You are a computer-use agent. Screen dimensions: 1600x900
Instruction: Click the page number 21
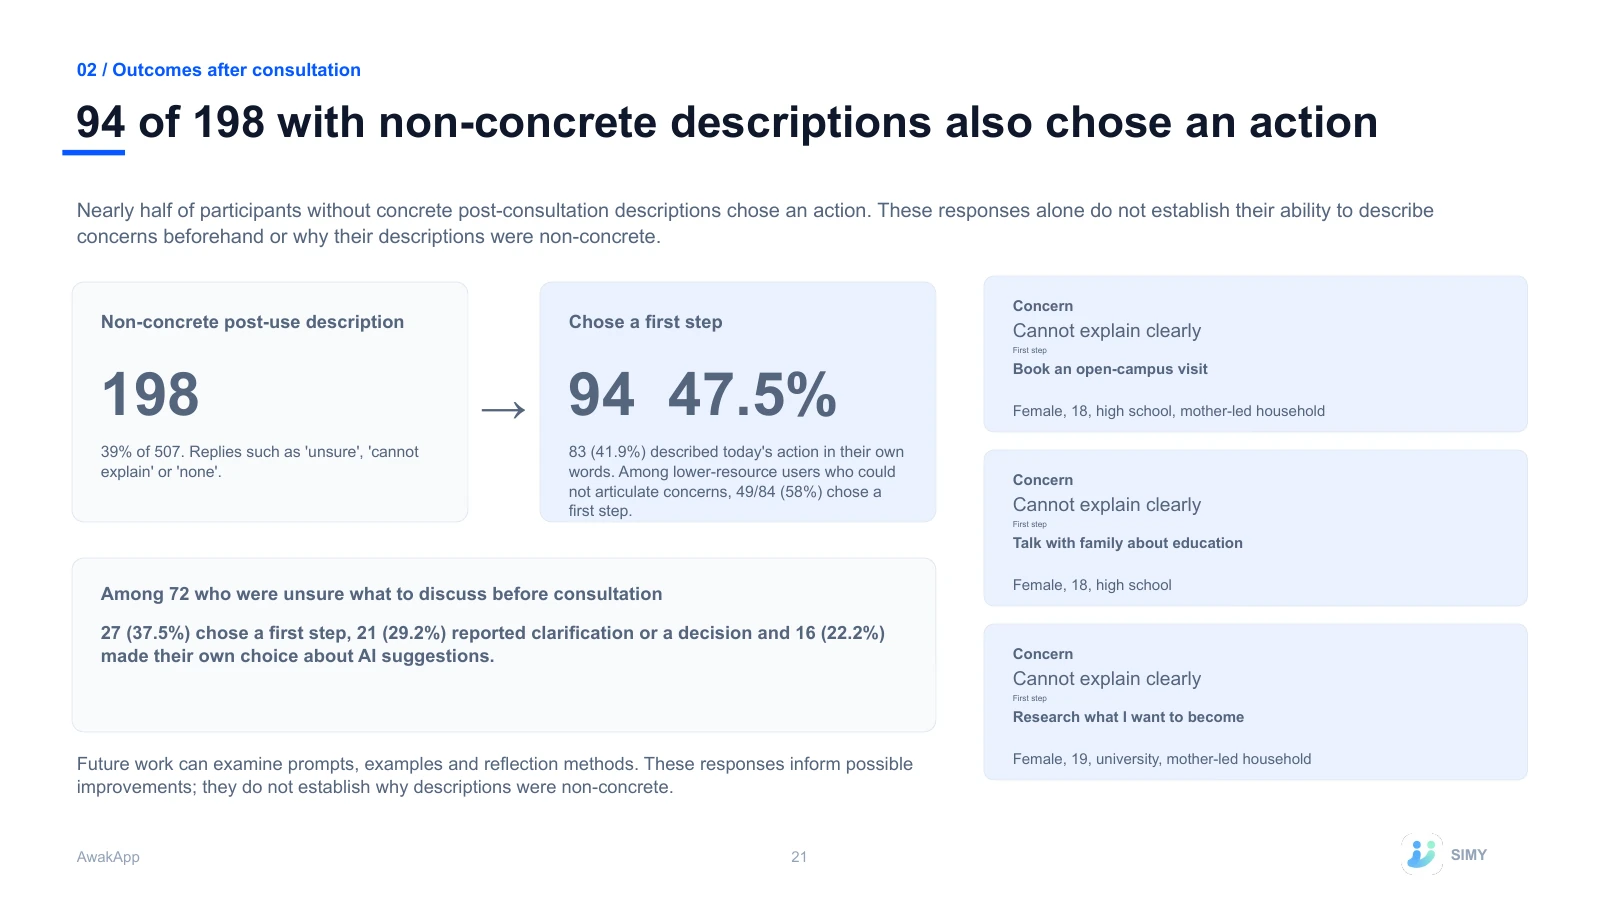coord(799,857)
